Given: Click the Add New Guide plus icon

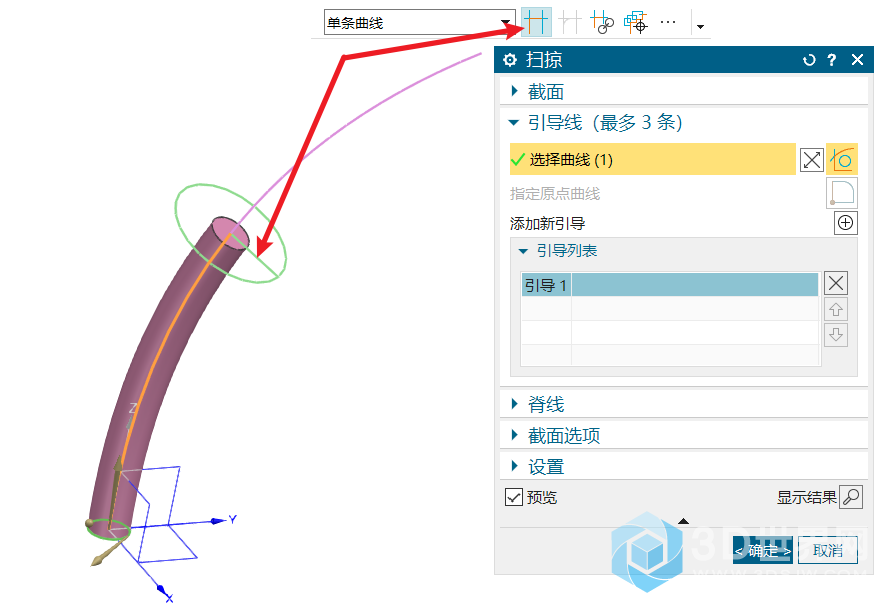Looking at the screenshot, I should pos(846,223).
